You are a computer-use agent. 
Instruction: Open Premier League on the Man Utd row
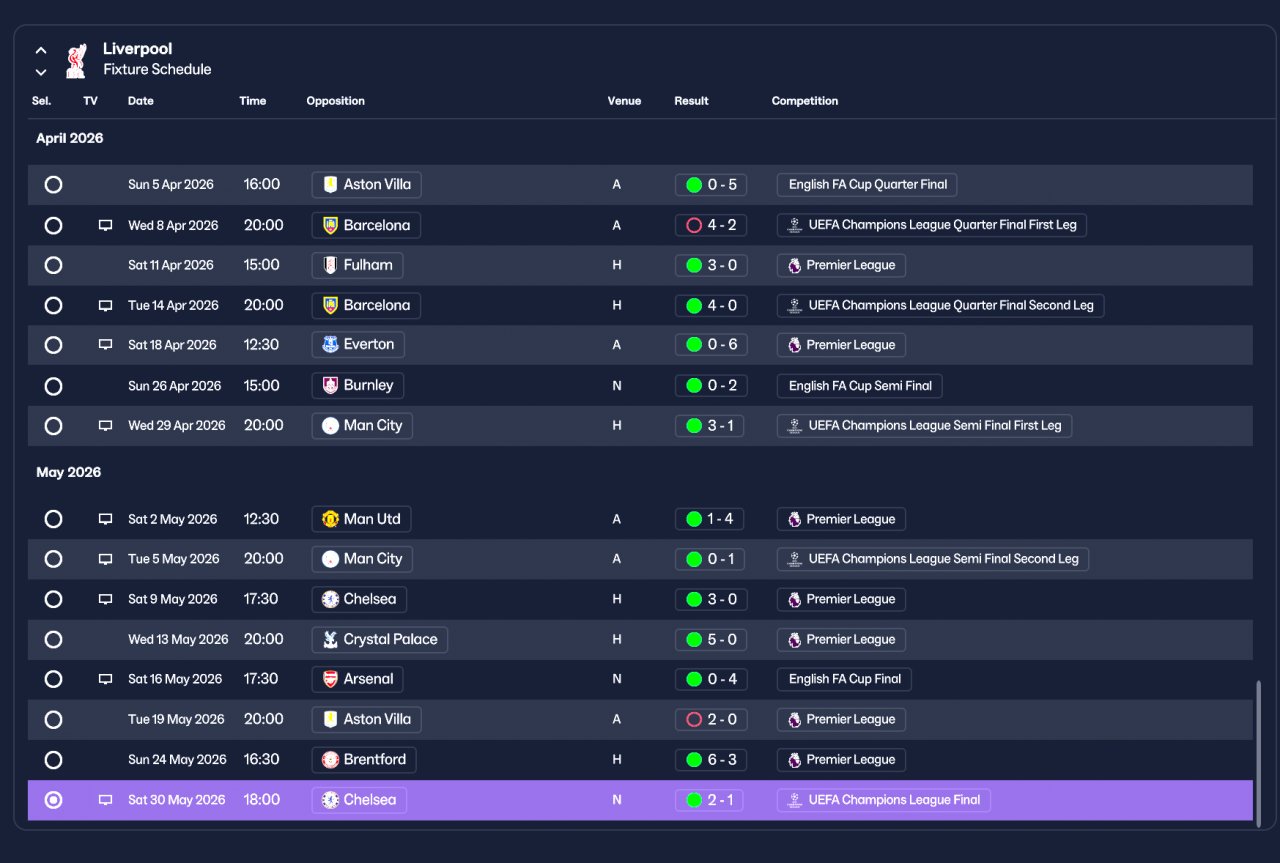[x=842, y=519]
